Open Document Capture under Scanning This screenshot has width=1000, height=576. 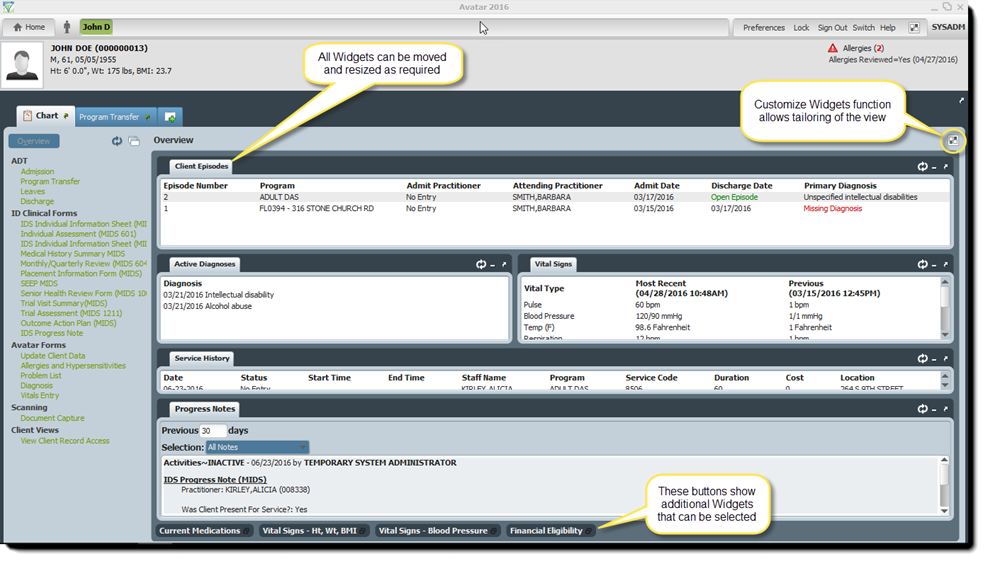click(x=52, y=418)
